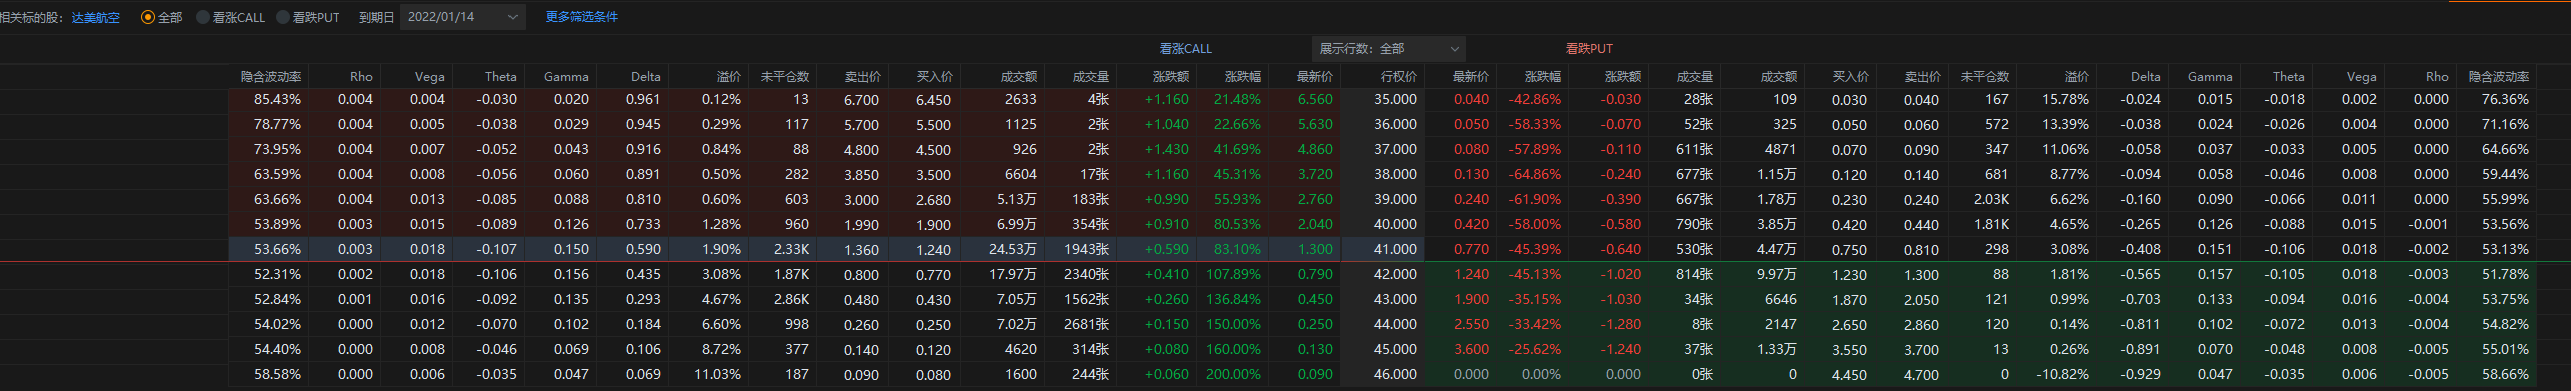Screen dimensions: 2571x391
Task: Click put open interest 1.81K
Action: point(1992,224)
